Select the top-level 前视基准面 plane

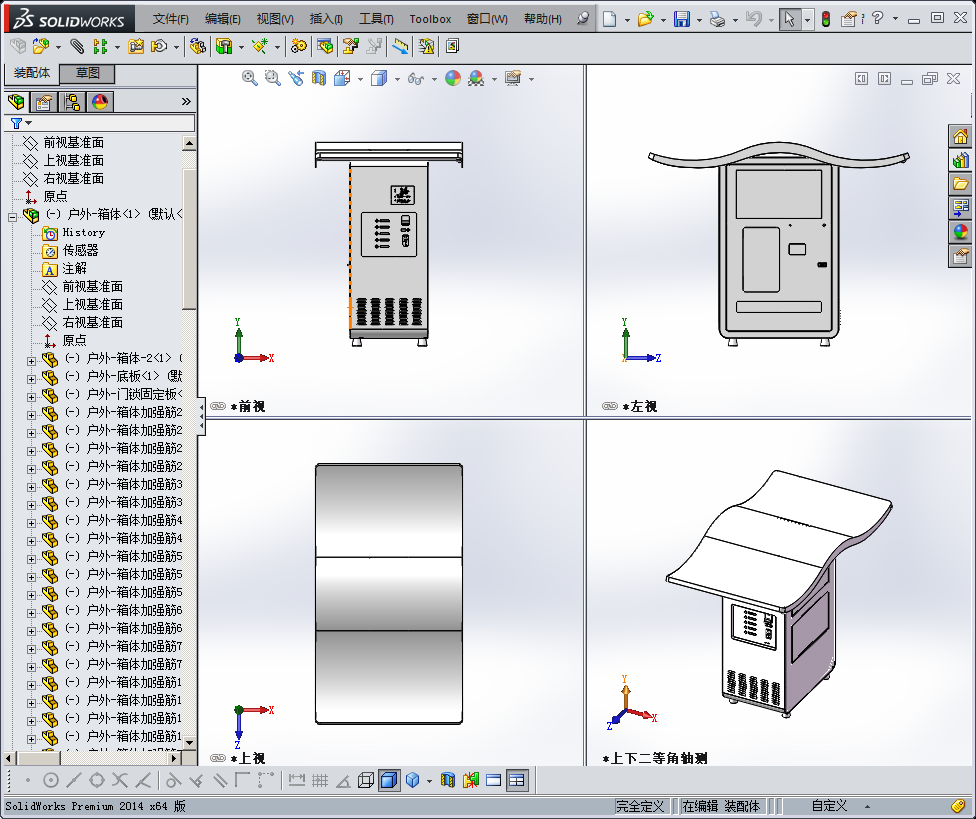click(73, 143)
